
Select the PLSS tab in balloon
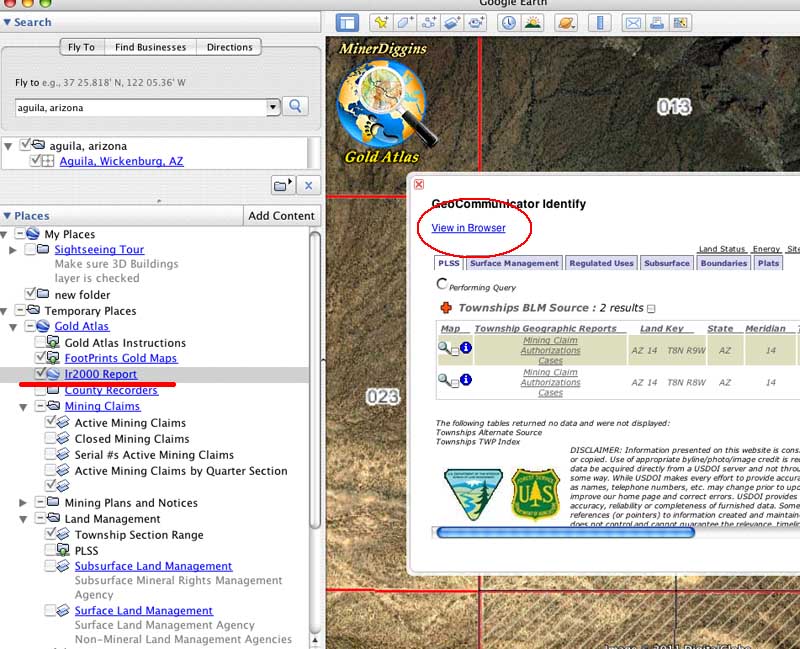pos(448,263)
